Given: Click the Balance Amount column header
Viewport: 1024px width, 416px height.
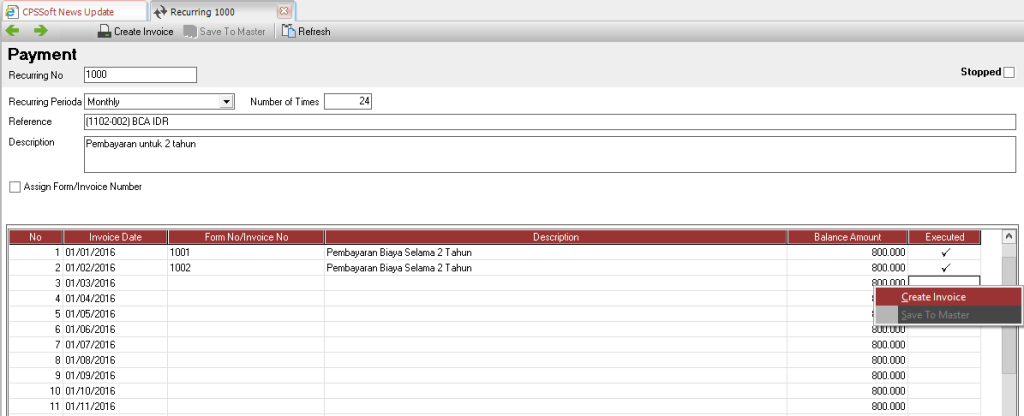Looking at the screenshot, I should [x=847, y=237].
